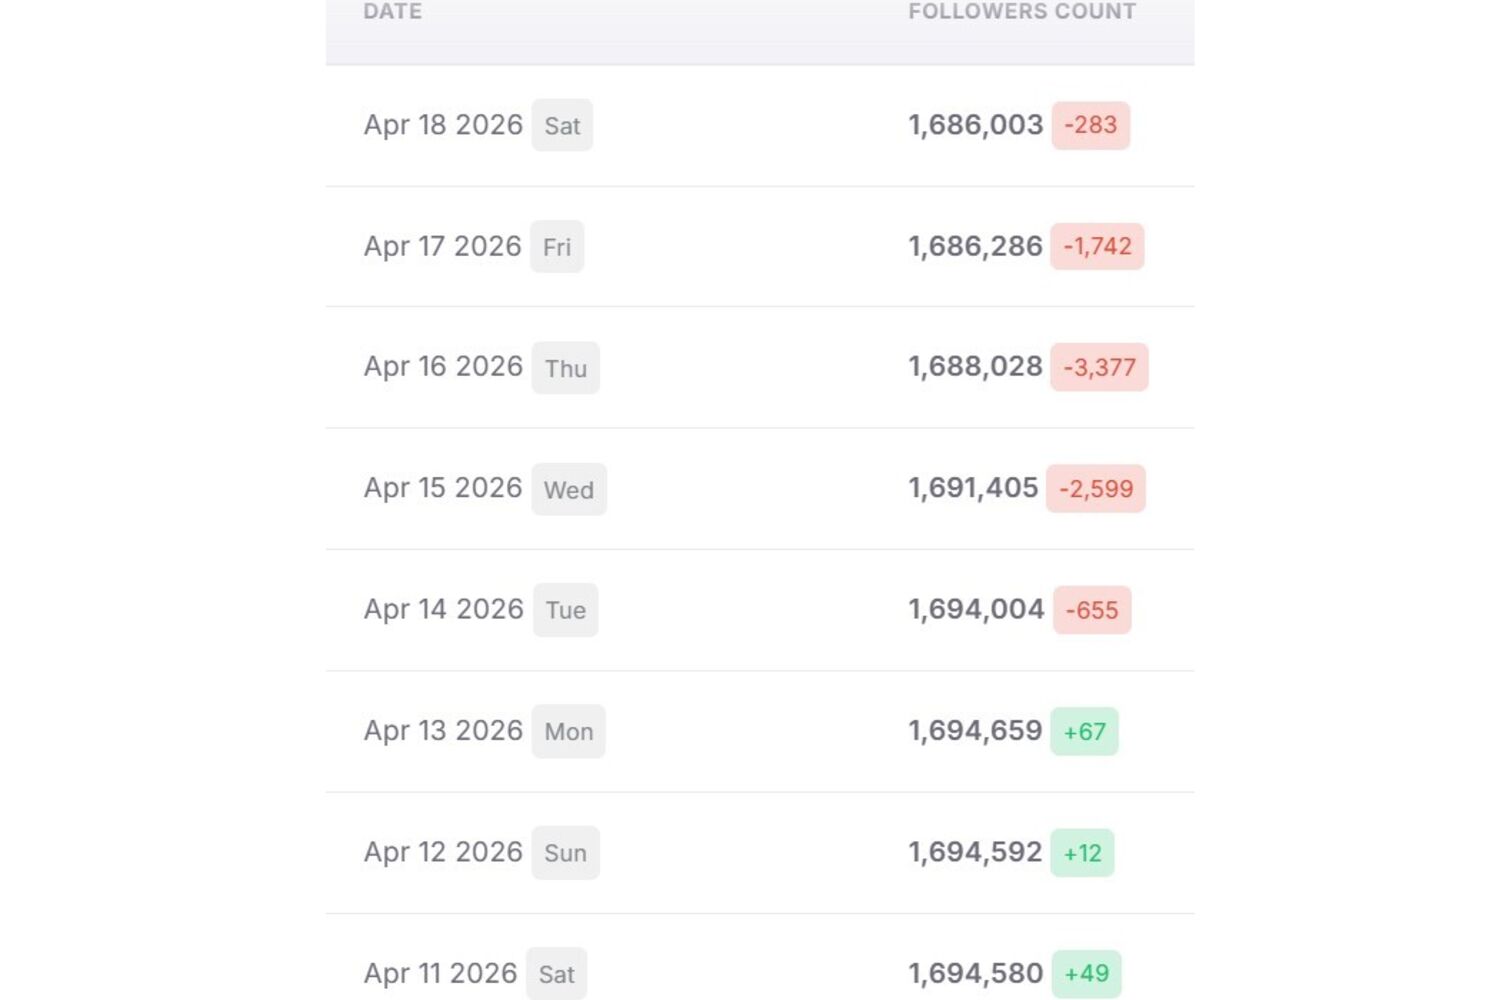Click the -1,742 change badge
Image resolution: width=1500 pixels, height=1000 pixels.
point(1097,247)
